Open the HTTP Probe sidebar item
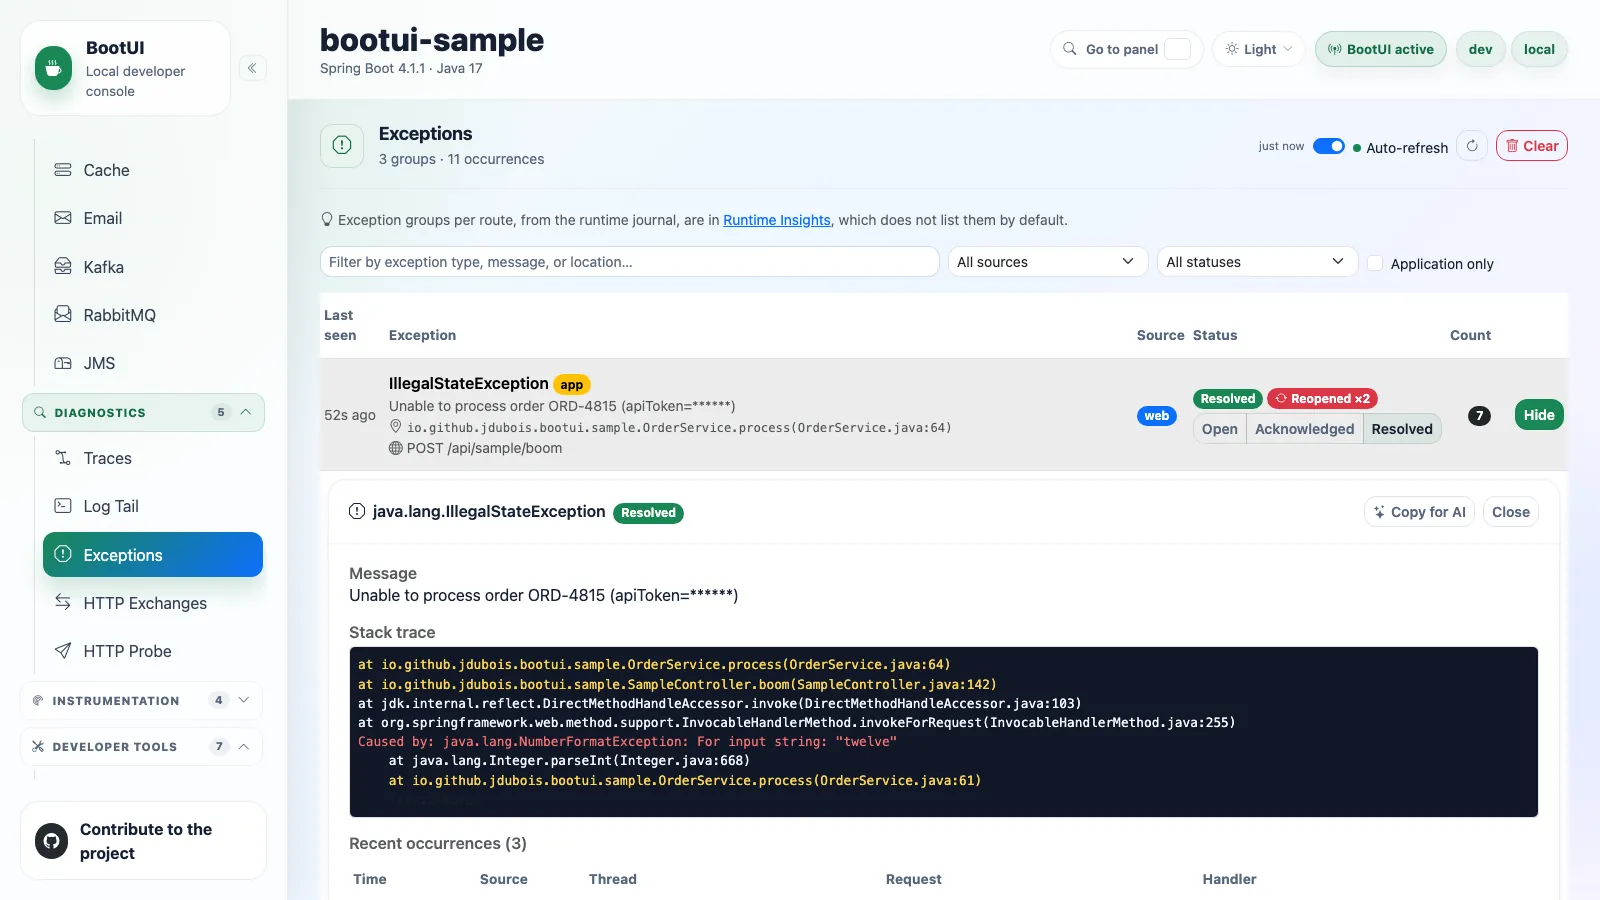 (153, 651)
